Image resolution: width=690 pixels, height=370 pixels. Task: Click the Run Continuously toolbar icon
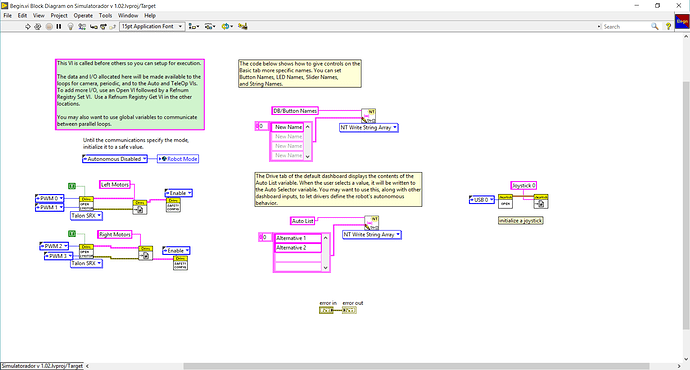point(37,26)
